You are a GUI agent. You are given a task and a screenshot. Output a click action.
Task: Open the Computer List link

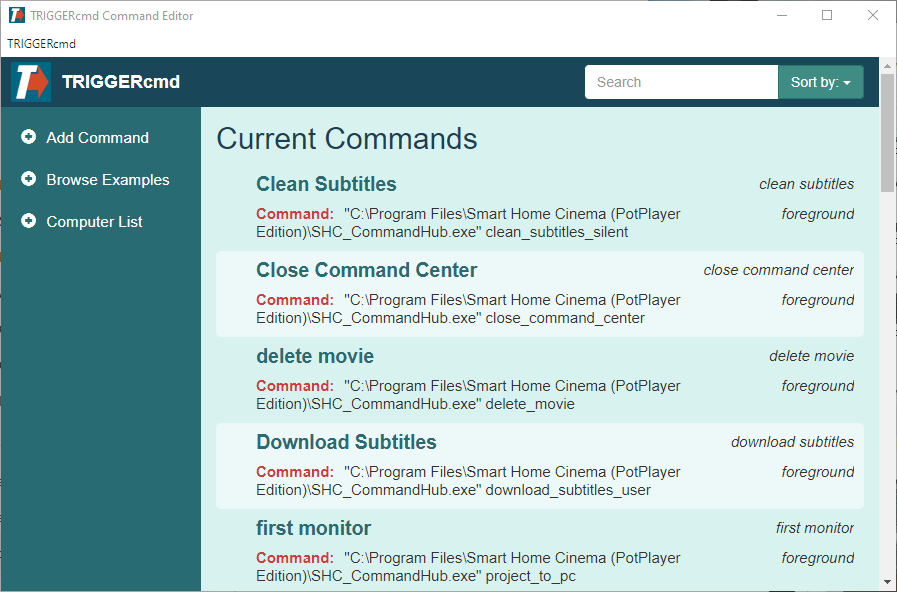coord(94,221)
